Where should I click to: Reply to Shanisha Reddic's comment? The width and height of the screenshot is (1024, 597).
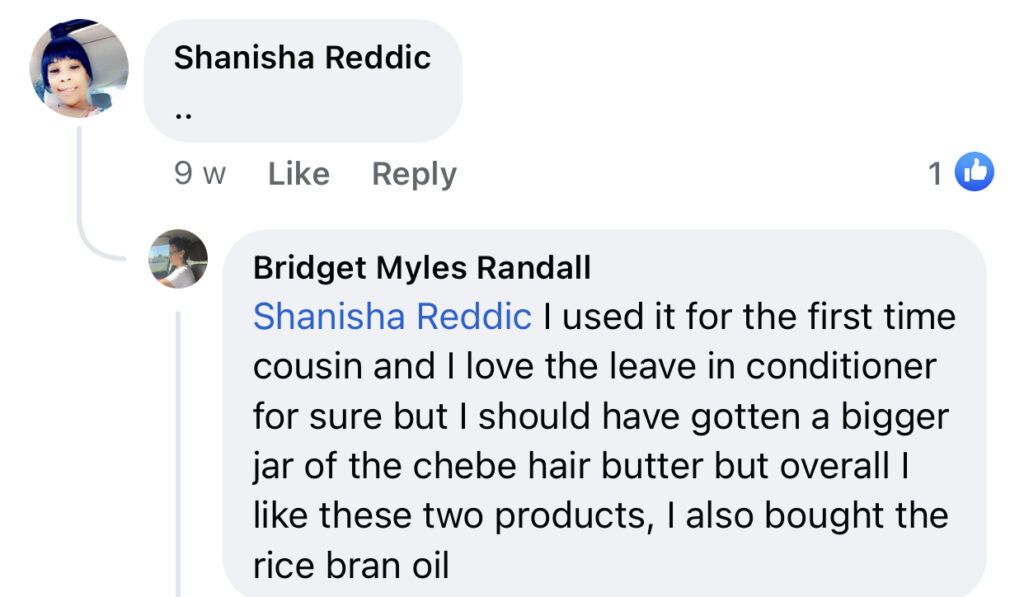[x=414, y=174]
